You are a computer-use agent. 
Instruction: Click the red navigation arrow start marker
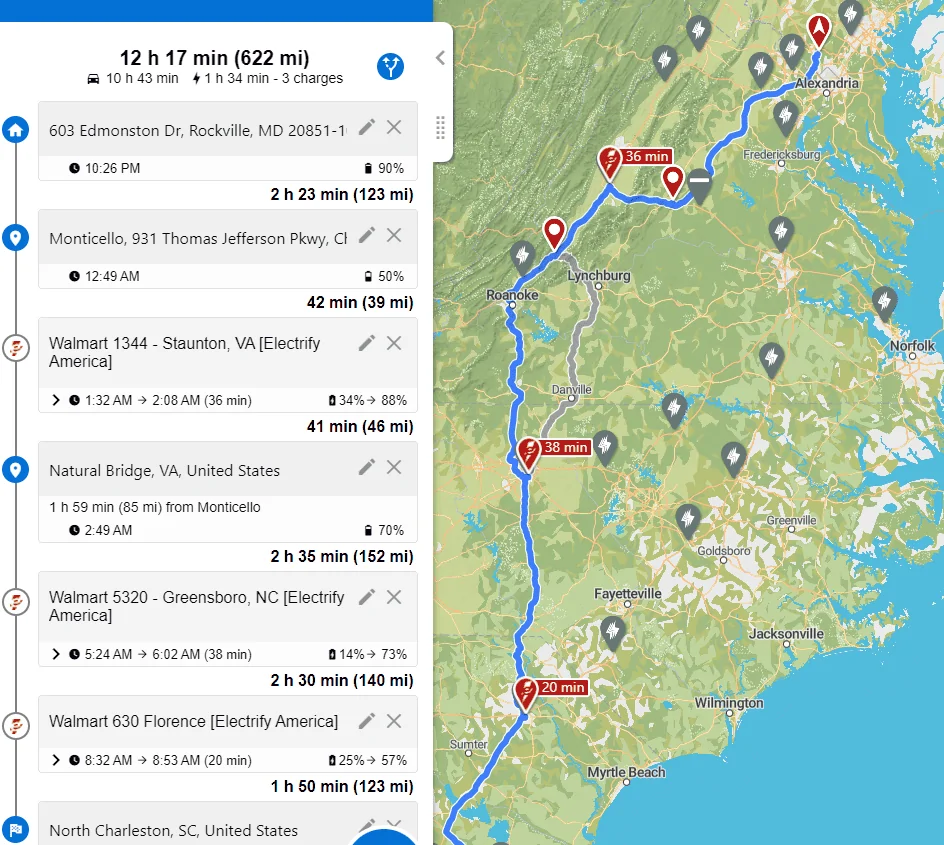pos(819,30)
